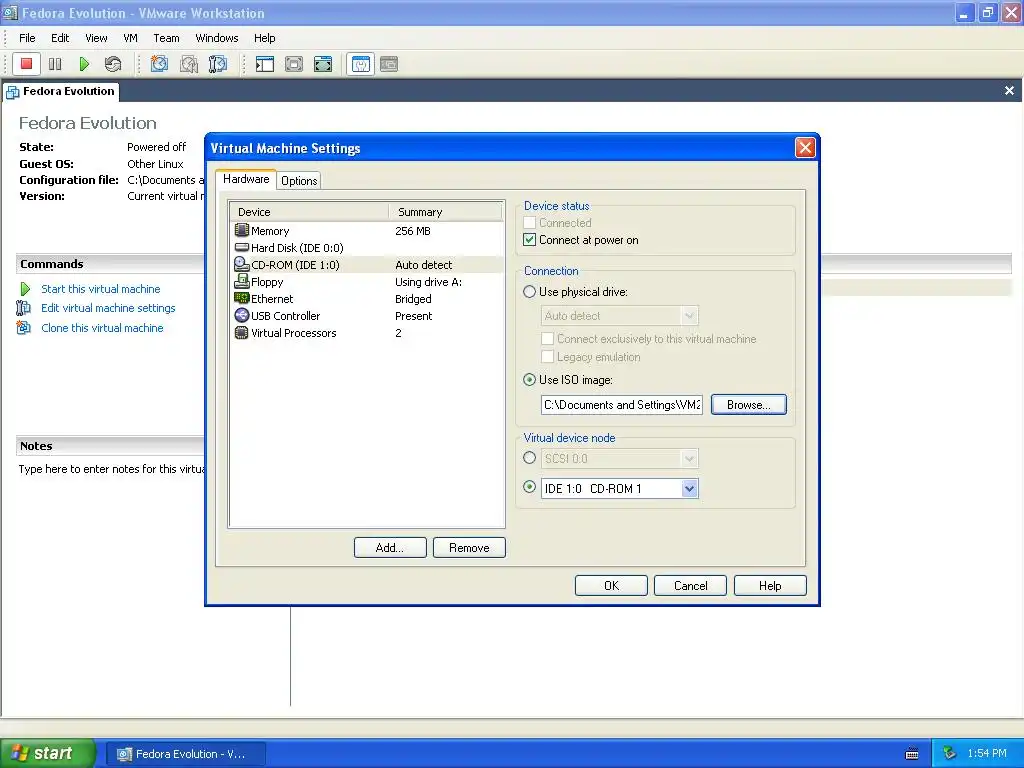Image resolution: width=1024 pixels, height=768 pixels.
Task: Click Start this virtual machine link
Action: point(101,289)
